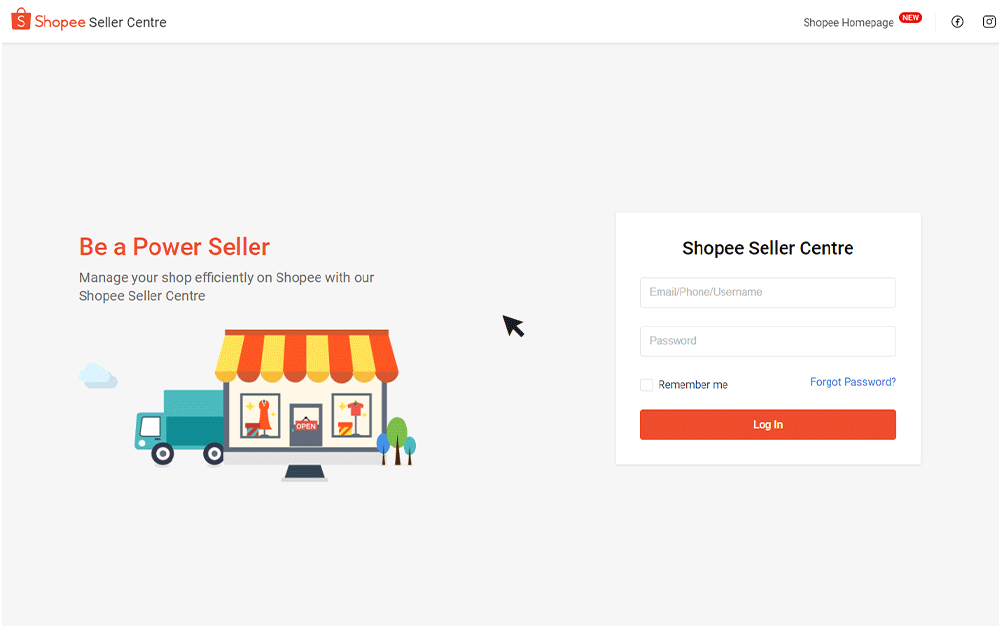
Task: Click the orange Log In button
Action: click(x=767, y=424)
